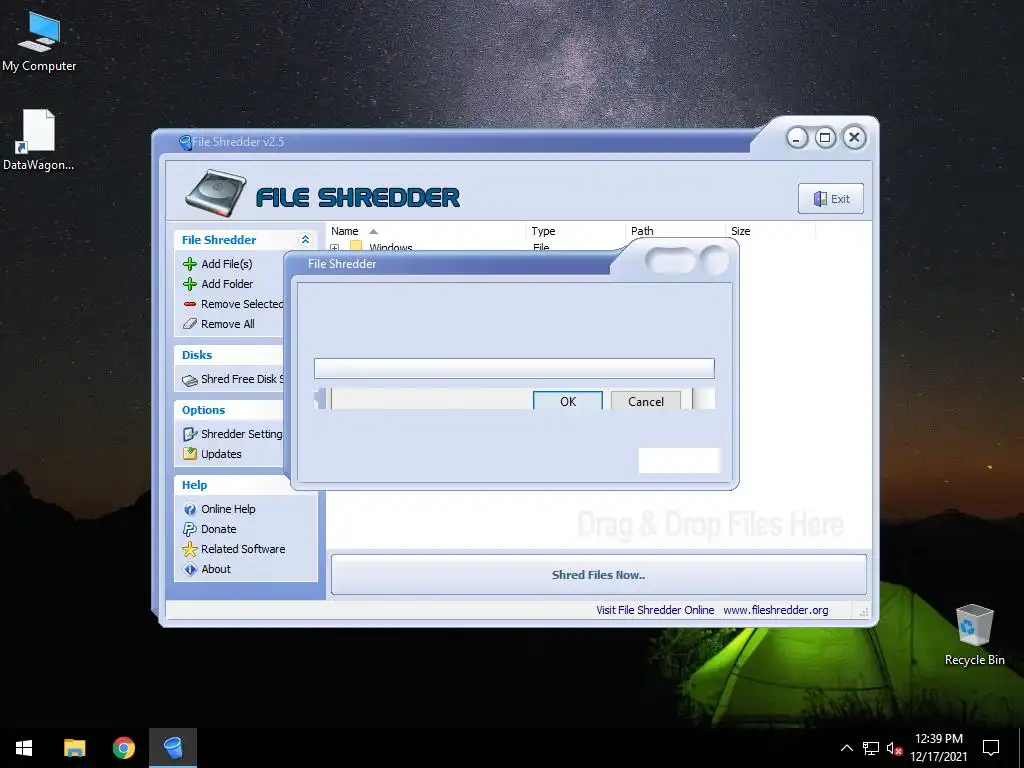Click File Shredder taskbar icon

click(173, 748)
